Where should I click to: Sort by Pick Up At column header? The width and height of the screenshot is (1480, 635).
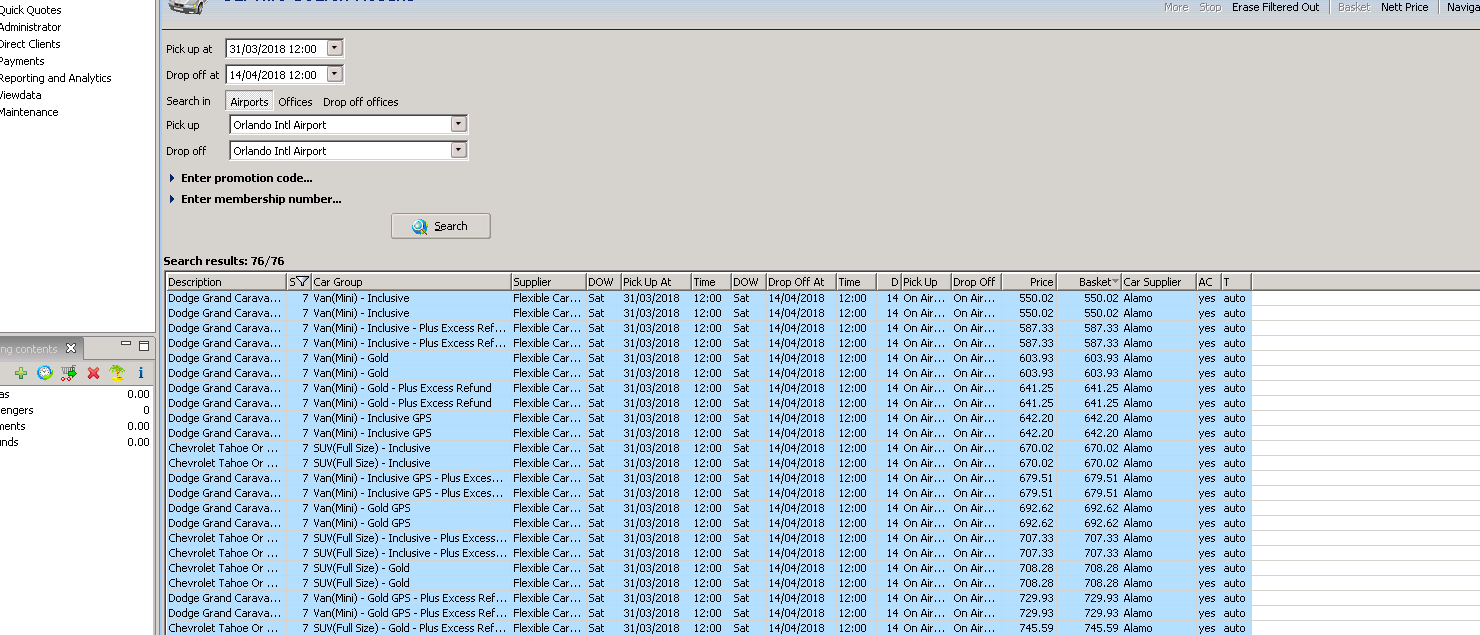[655, 282]
